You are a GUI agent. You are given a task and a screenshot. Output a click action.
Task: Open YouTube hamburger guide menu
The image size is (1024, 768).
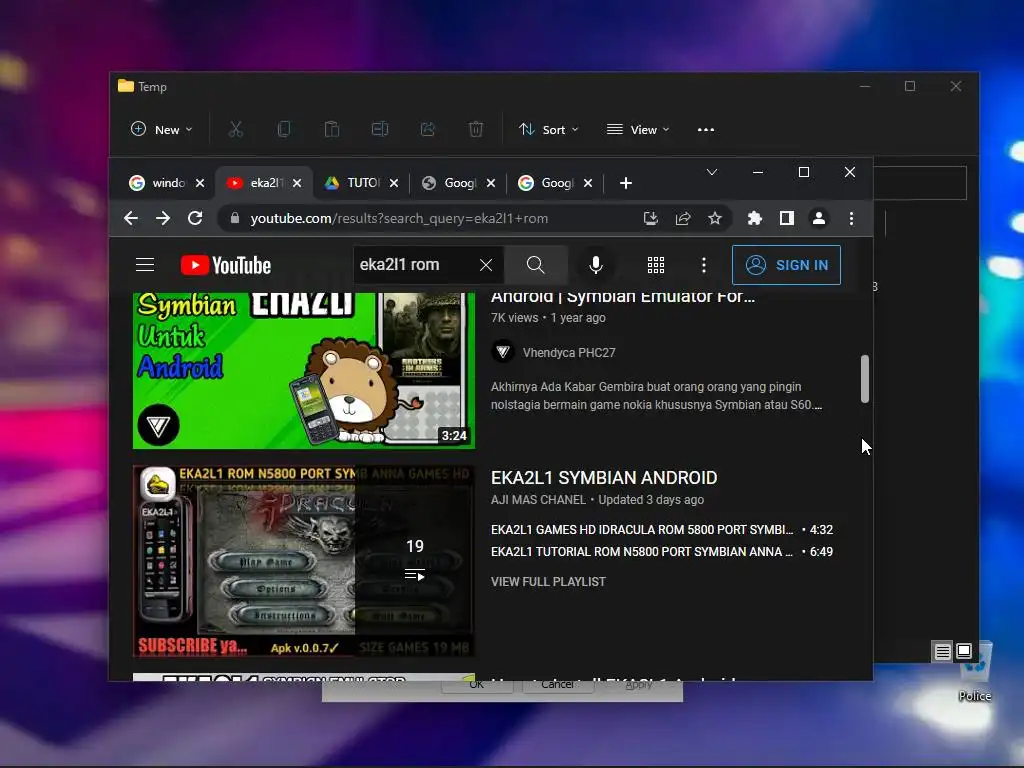(145, 265)
